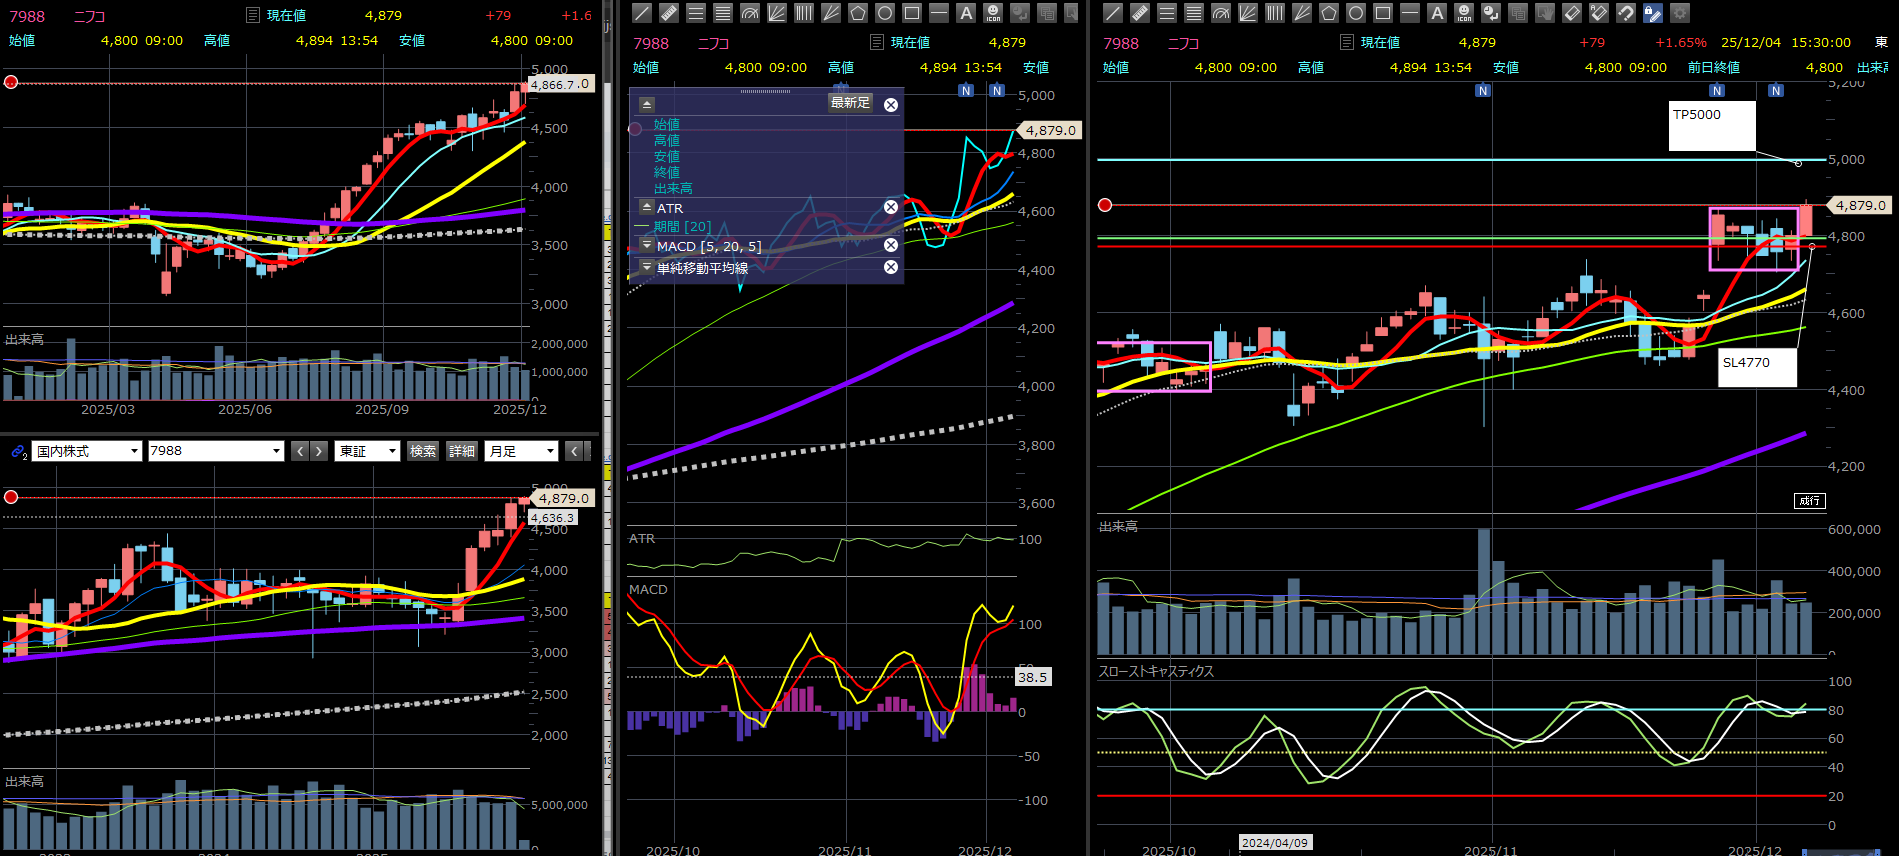Choose the pentagon shape tool in middle toolbar

(858, 13)
